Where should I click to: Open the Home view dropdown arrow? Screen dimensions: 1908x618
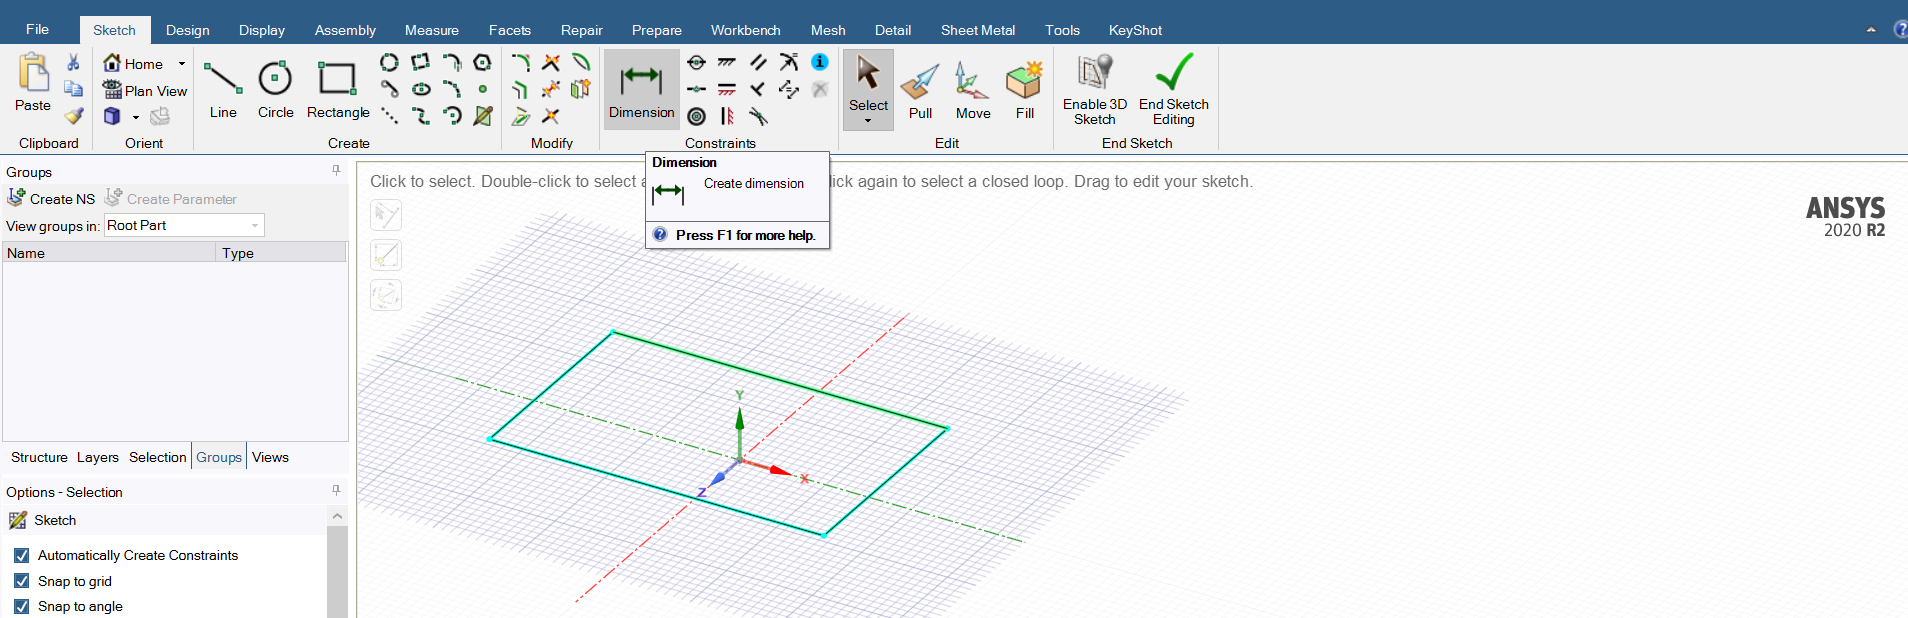[182, 64]
